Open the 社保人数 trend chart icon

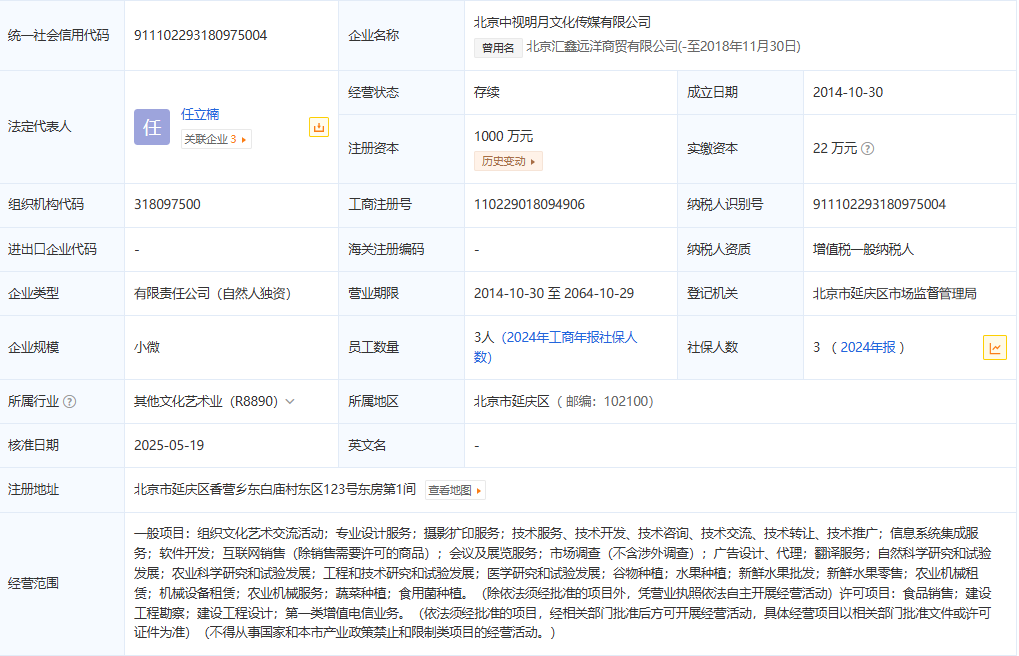[994, 347]
